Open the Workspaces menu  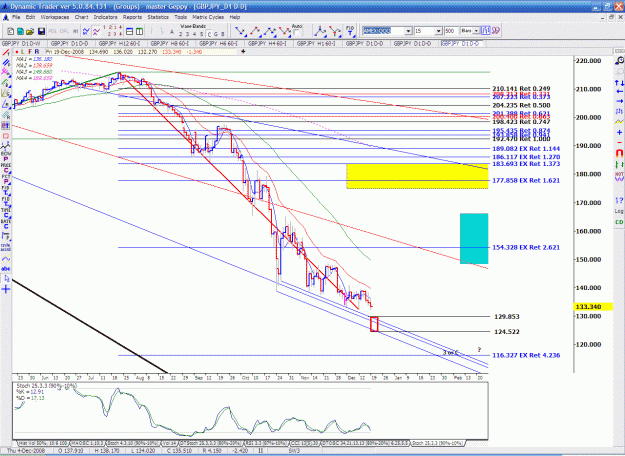pos(55,17)
